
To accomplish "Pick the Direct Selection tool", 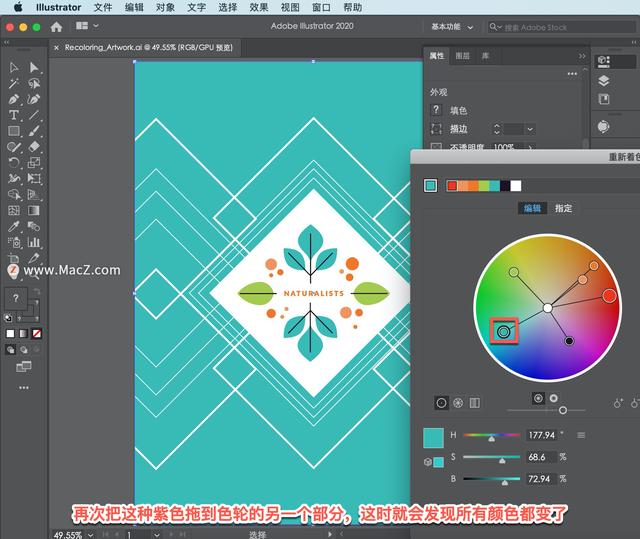I will (x=34, y=68).
